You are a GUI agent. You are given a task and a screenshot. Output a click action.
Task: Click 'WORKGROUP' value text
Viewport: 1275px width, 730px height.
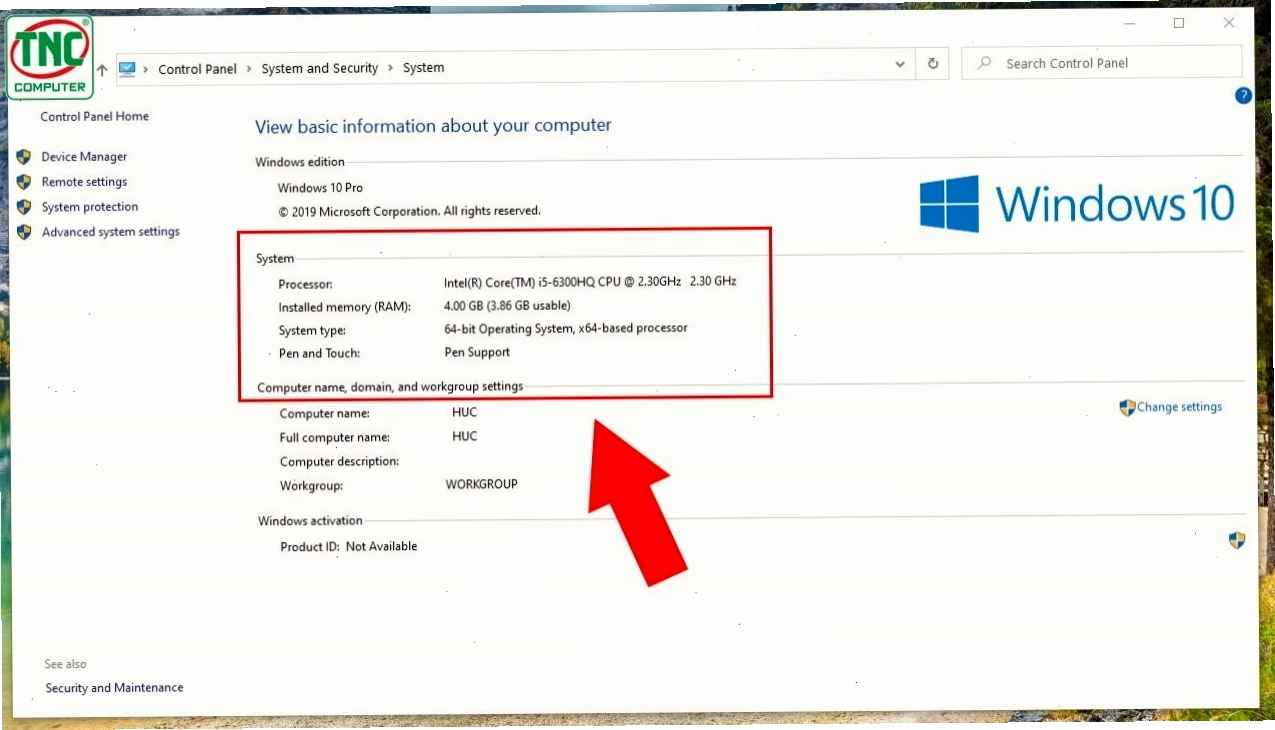pos(482,484)
